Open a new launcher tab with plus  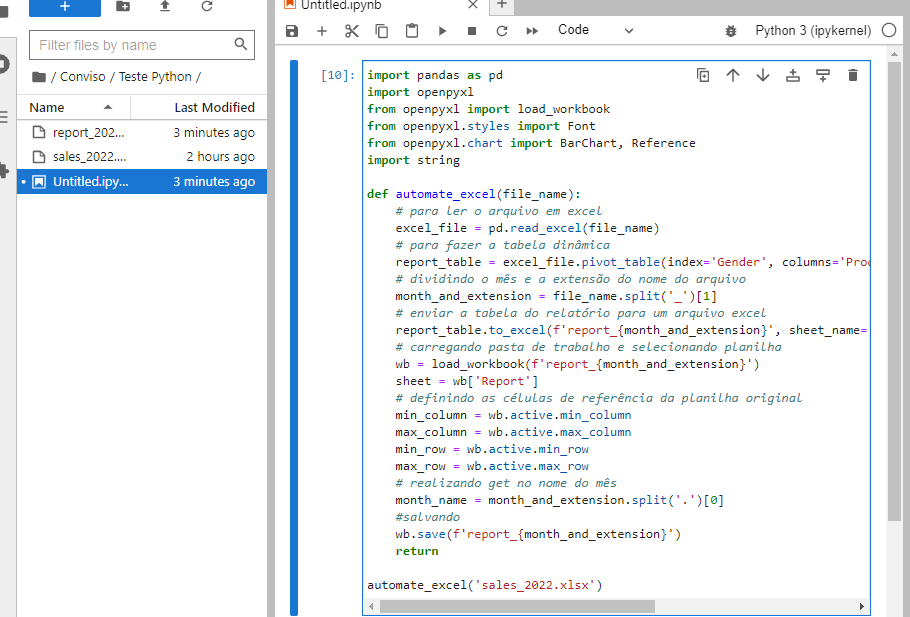pyautogui.click(x=502, y=5)
